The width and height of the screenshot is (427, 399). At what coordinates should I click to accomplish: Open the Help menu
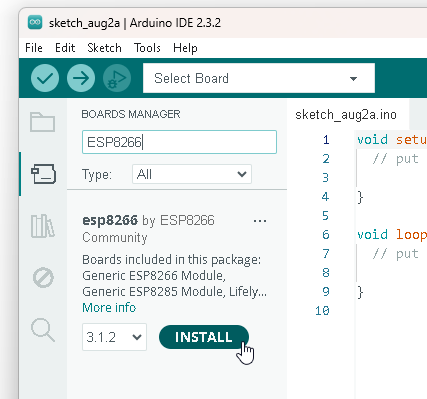click(x=185, y=48)
